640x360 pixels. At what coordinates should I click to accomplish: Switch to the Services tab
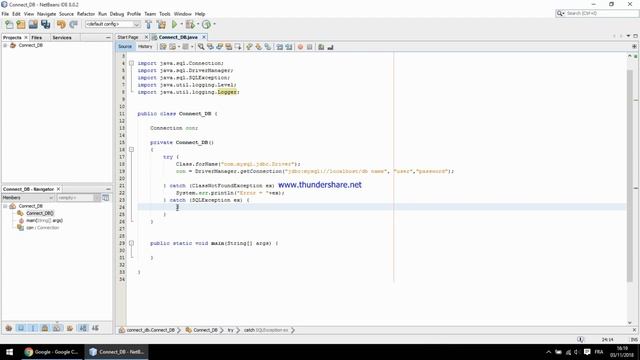coord(62,38)
